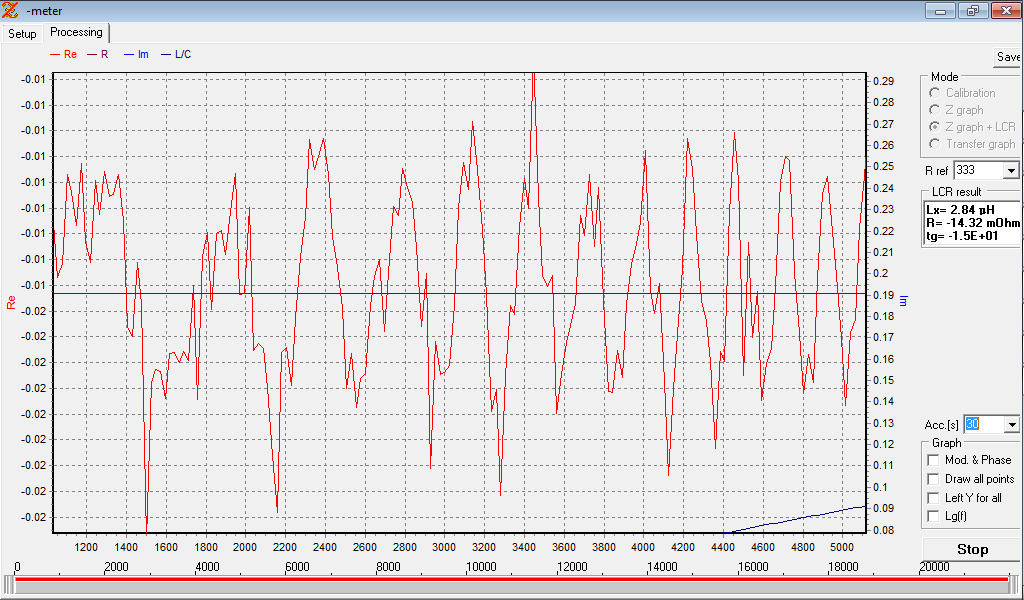Check the Left Y for all option

pos(933,497)
